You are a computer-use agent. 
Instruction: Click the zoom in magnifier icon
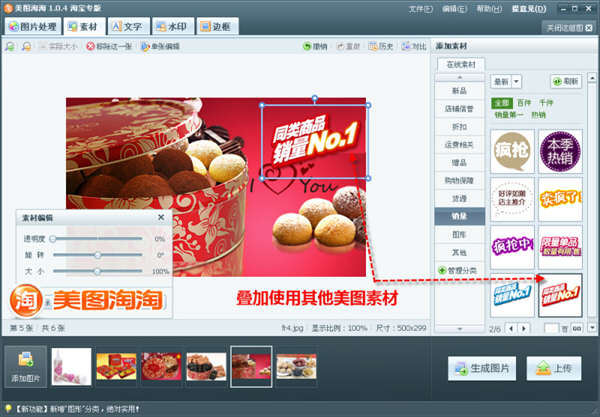[10, 46]
